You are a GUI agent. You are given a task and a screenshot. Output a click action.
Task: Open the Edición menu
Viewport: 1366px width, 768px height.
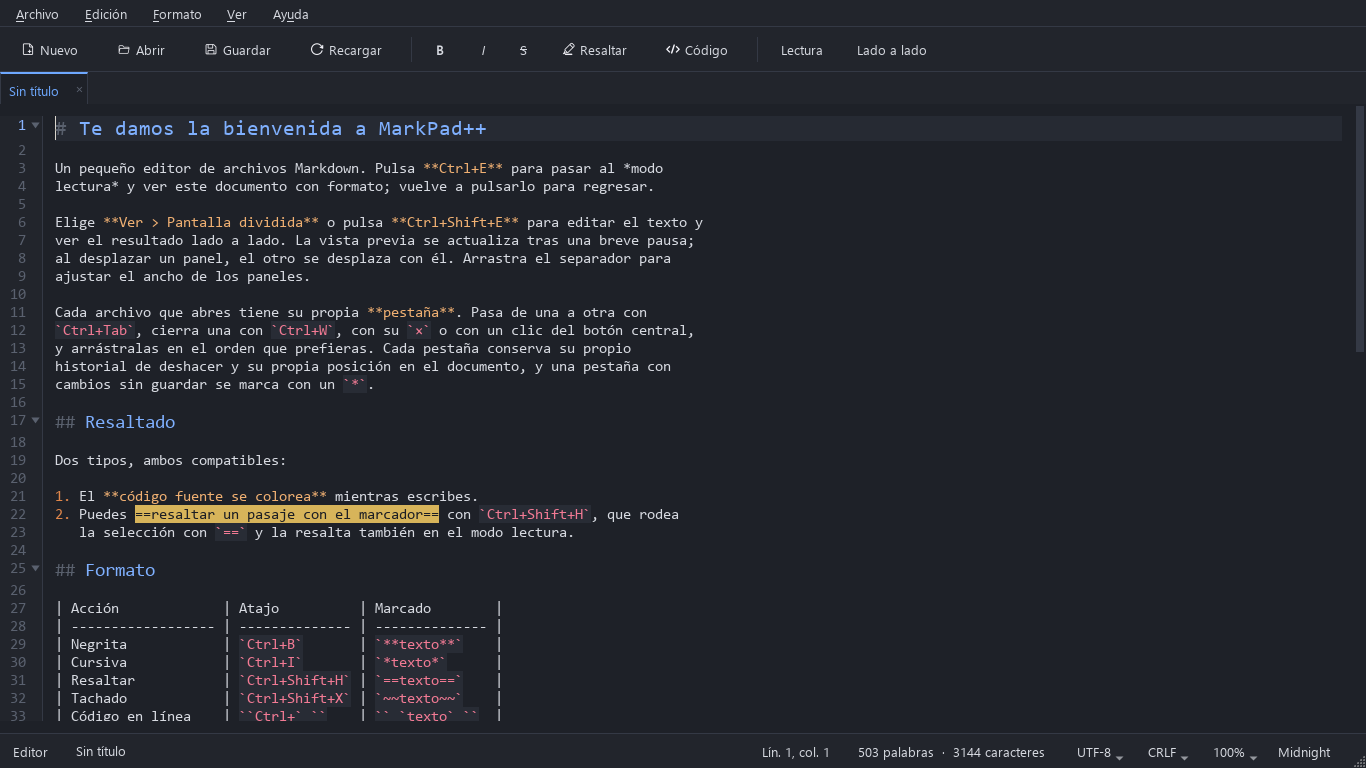(x=106, y=14)
